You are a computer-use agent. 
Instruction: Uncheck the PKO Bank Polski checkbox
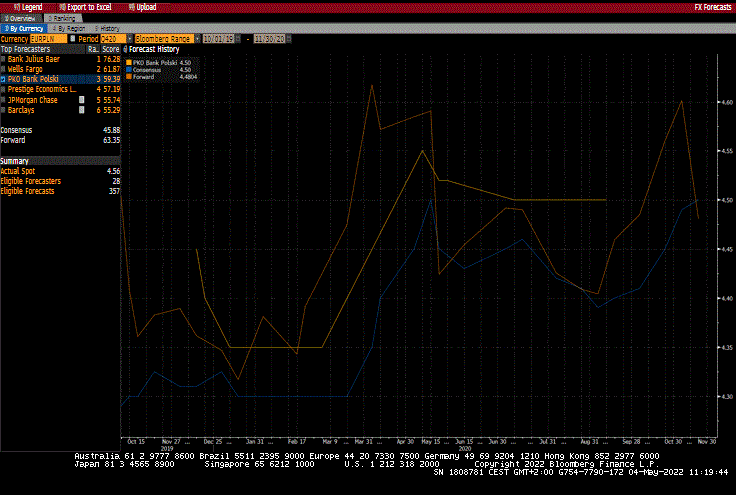pos(4,78)
